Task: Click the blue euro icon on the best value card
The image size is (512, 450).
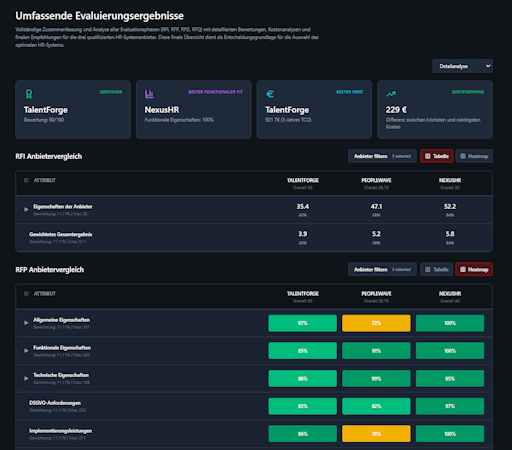Action: click(270, 94)
